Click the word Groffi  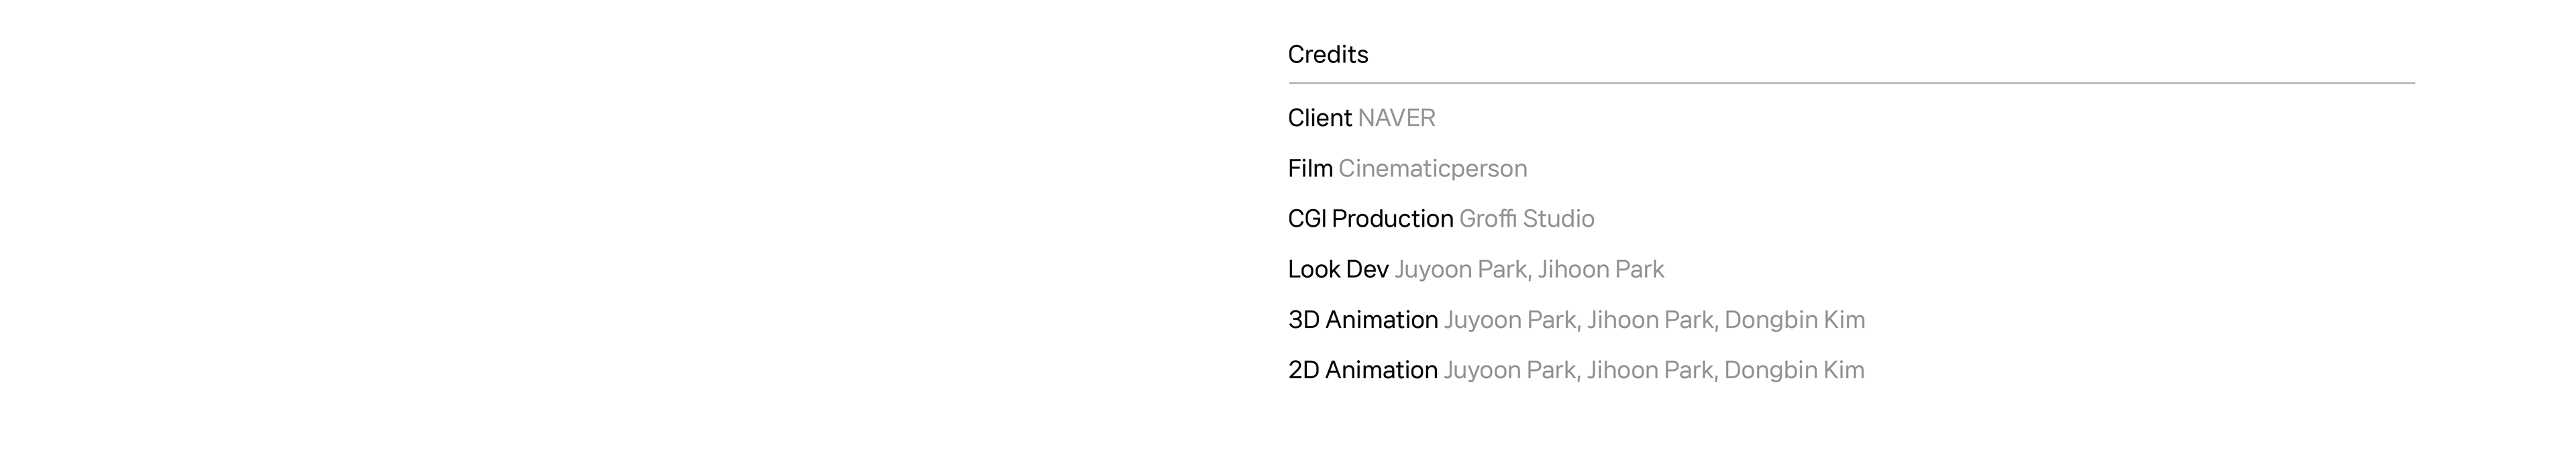pos(1487,219)
